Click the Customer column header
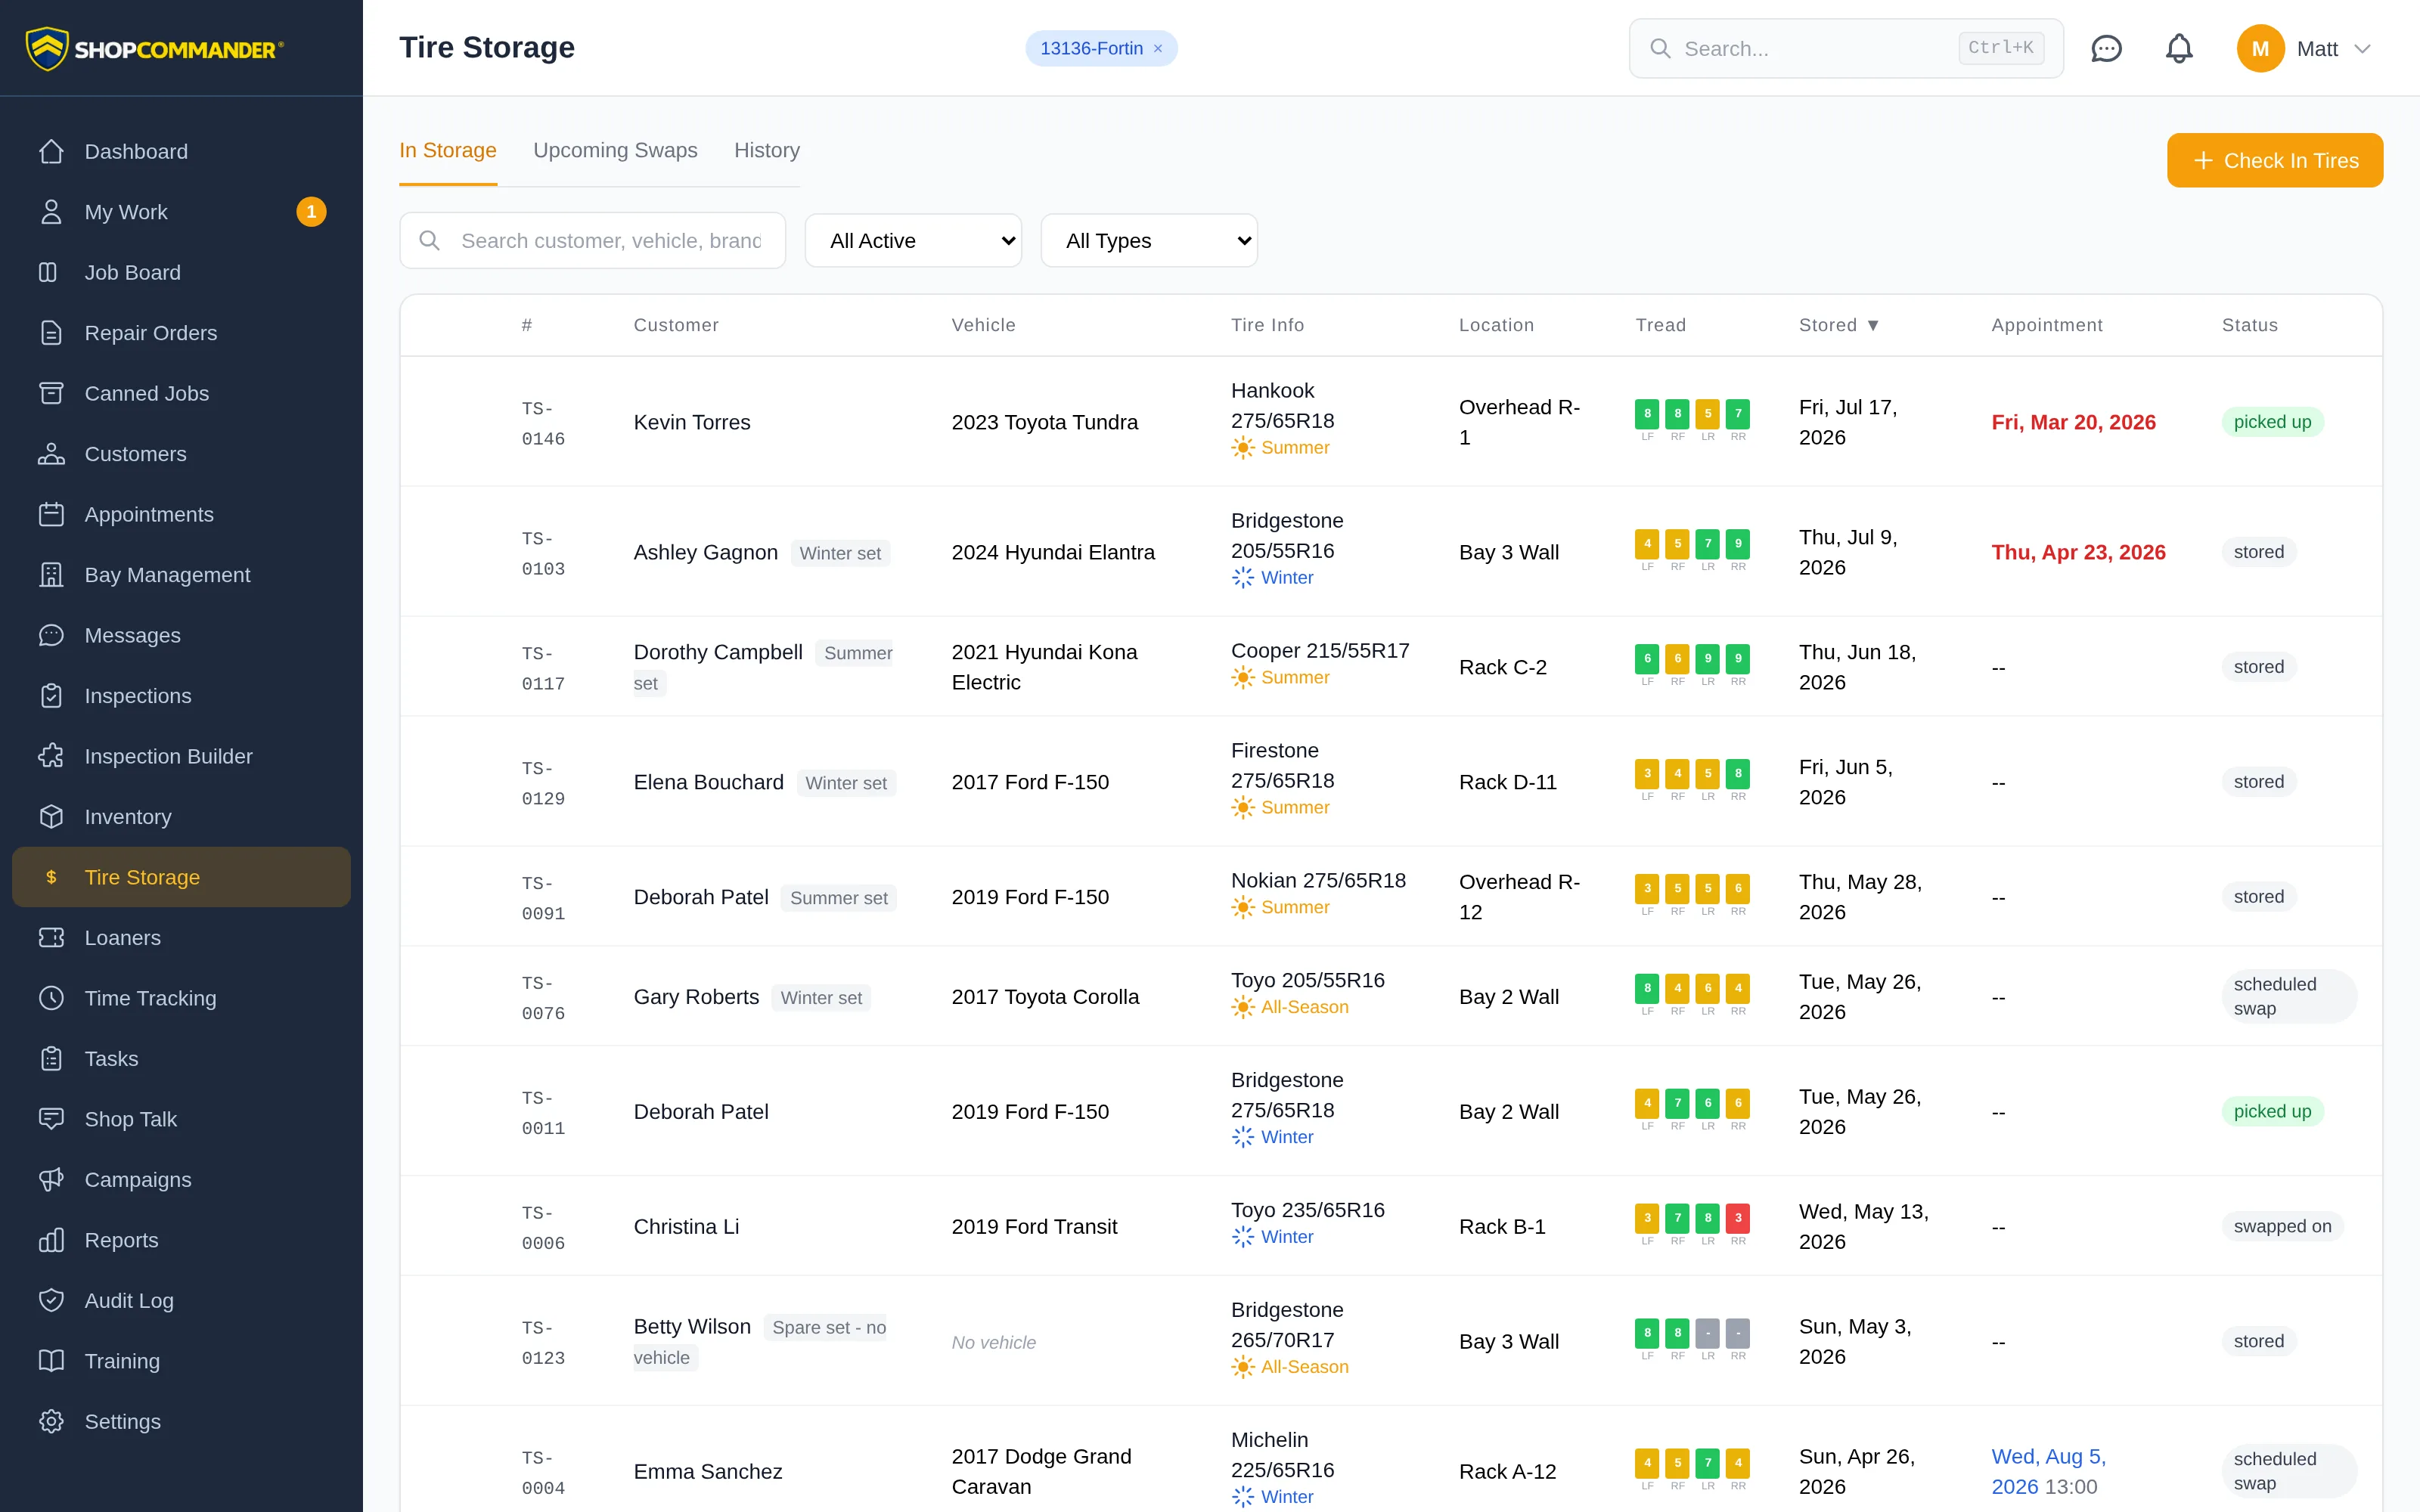2420x1512 pixels. (676, 325)
